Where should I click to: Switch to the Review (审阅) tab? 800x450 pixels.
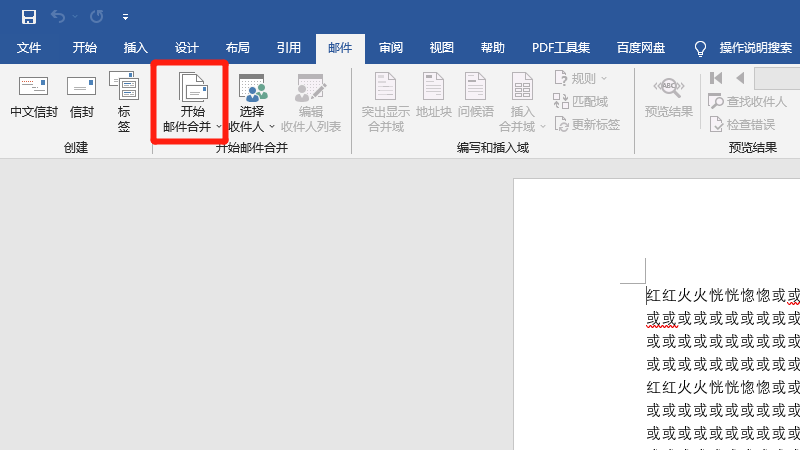391,47
